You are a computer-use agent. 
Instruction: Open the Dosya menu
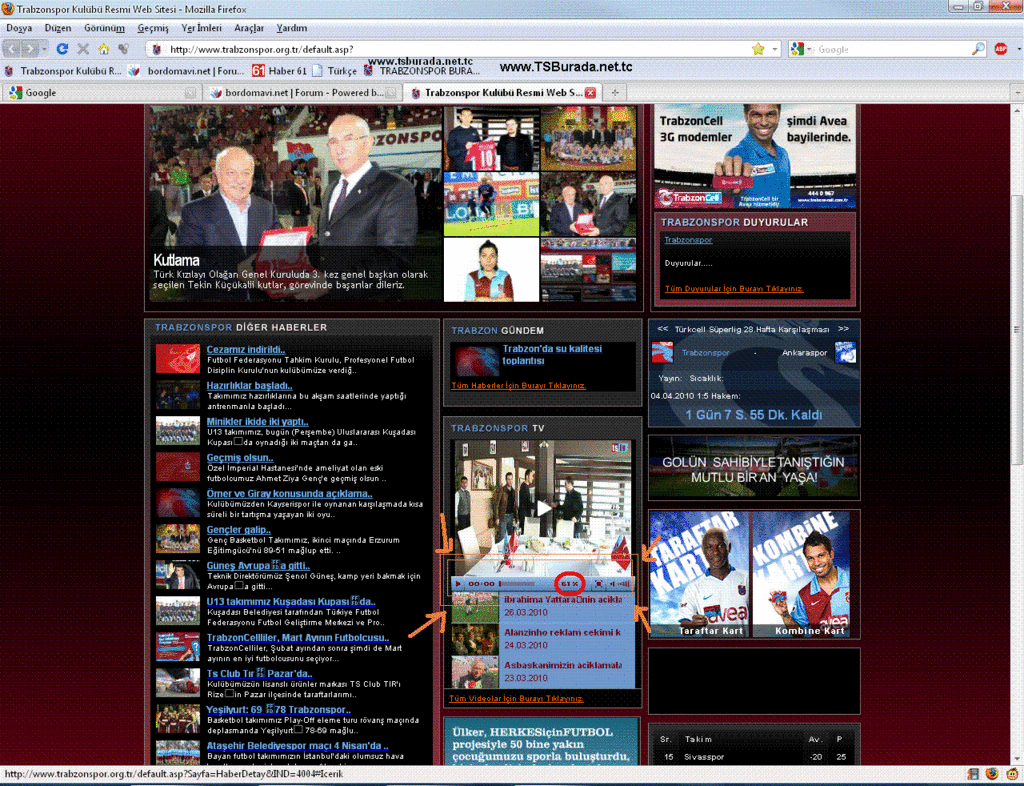pyautogui.click(x=19, y=28)
